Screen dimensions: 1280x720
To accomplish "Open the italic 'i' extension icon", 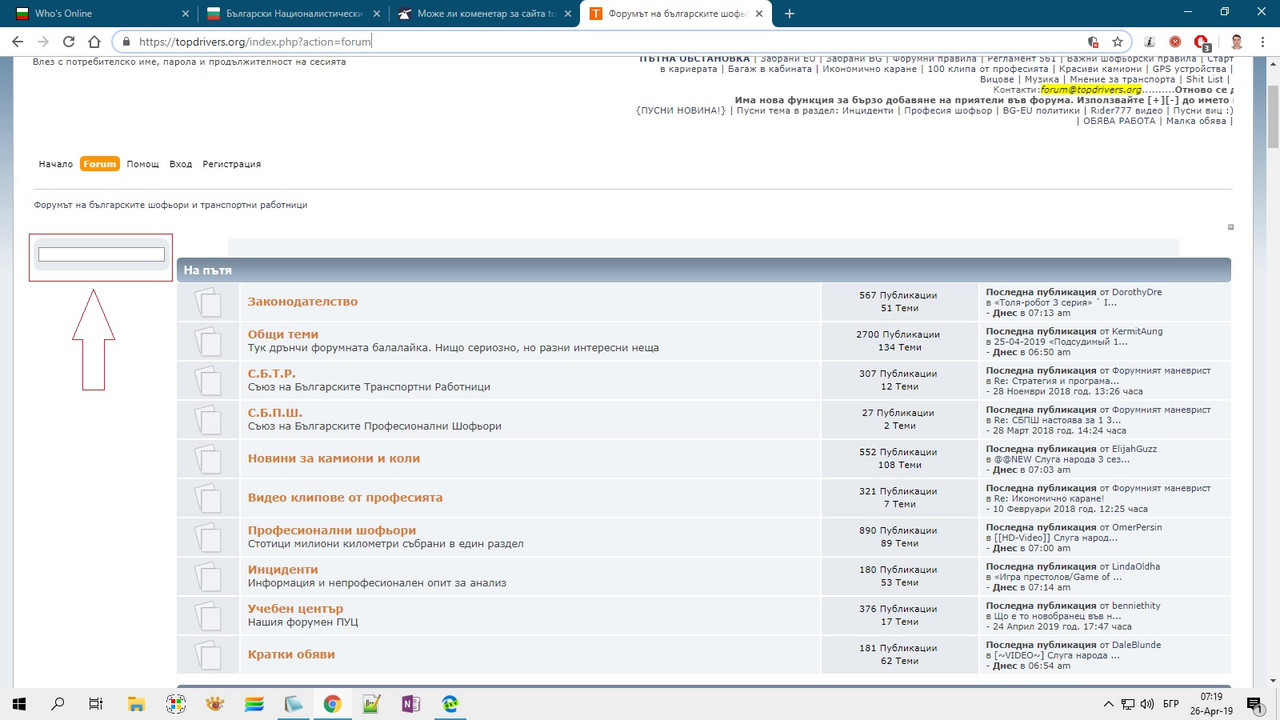I will pyautogui.click(x=1150, y=42).
